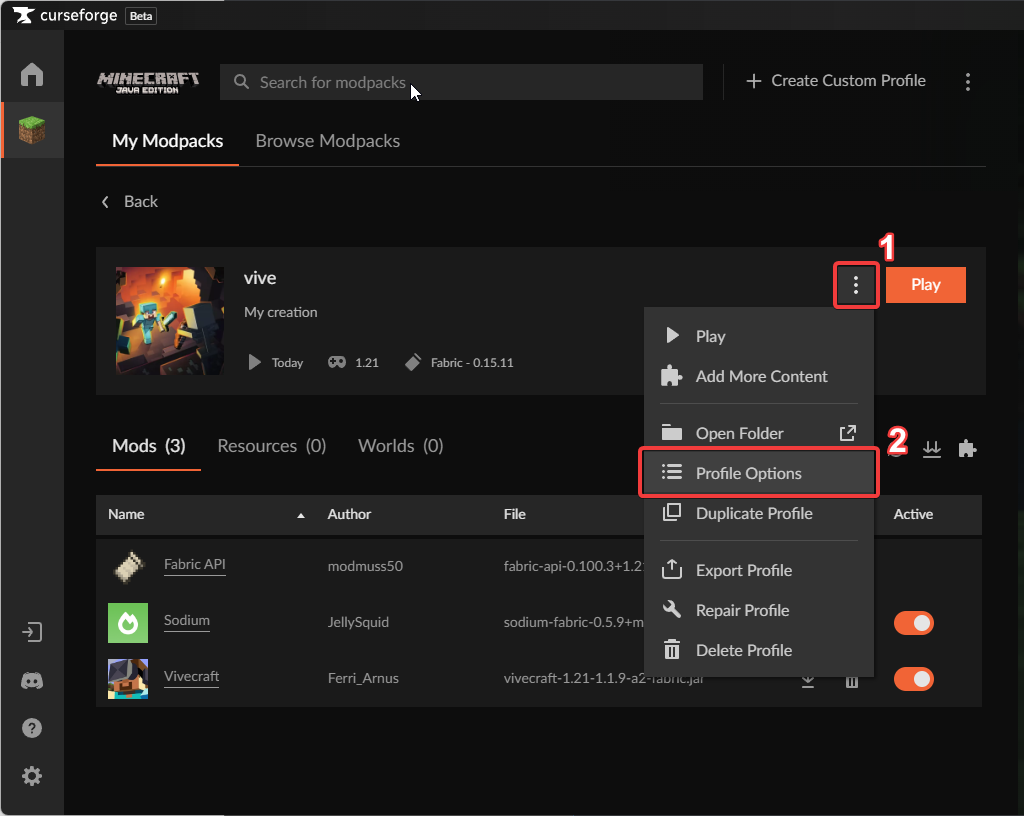Click the trash icon in the Vivecraft row
Image resolution: width=1024 pixels, height=816 pixels.
point(852,682)
